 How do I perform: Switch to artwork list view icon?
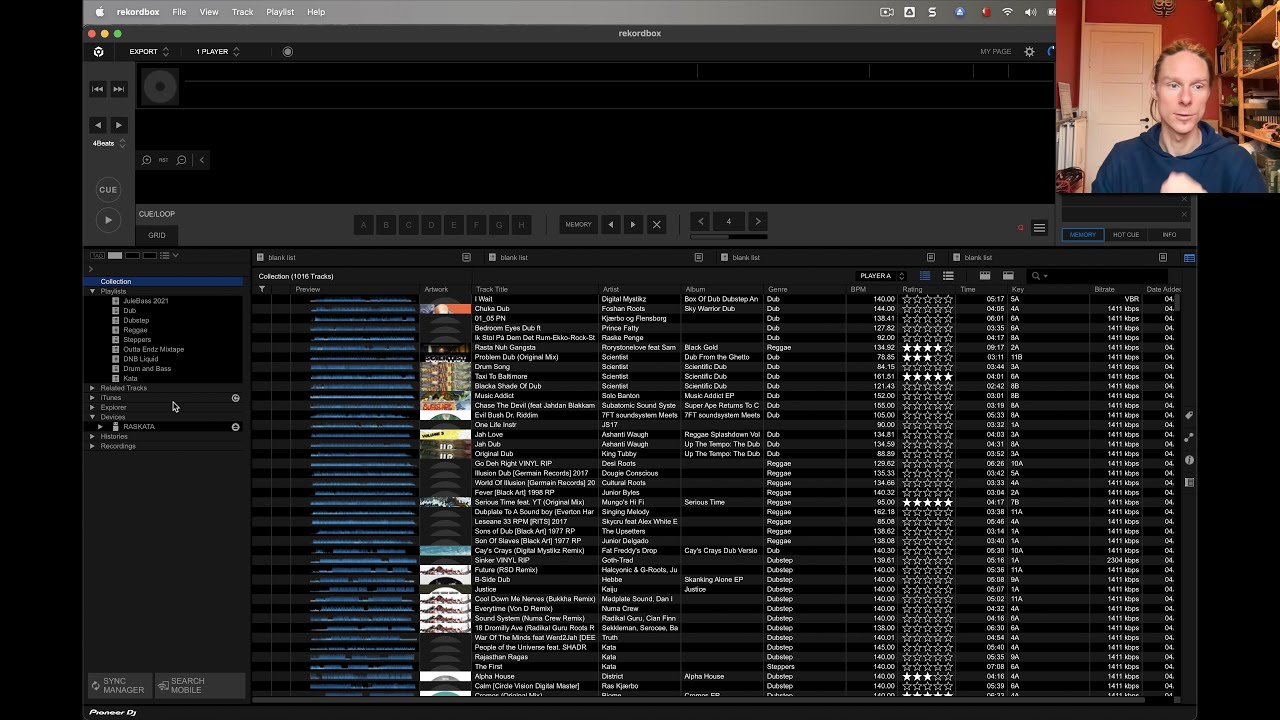(948, 276)
